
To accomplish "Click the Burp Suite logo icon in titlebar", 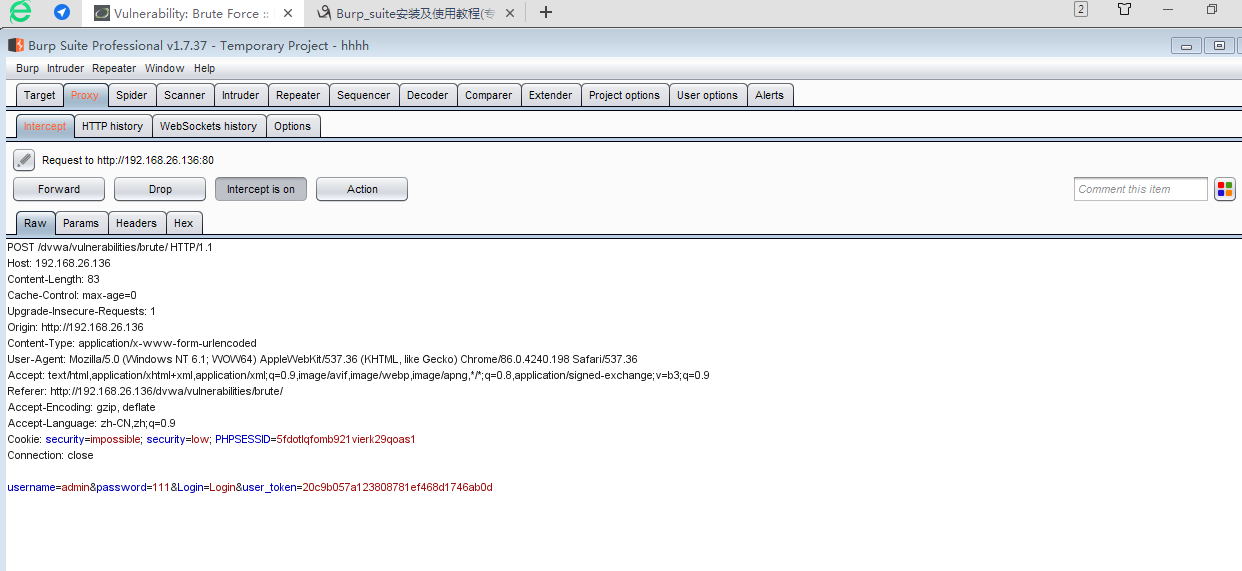I will pyautogui.click(x=15, y=46).
